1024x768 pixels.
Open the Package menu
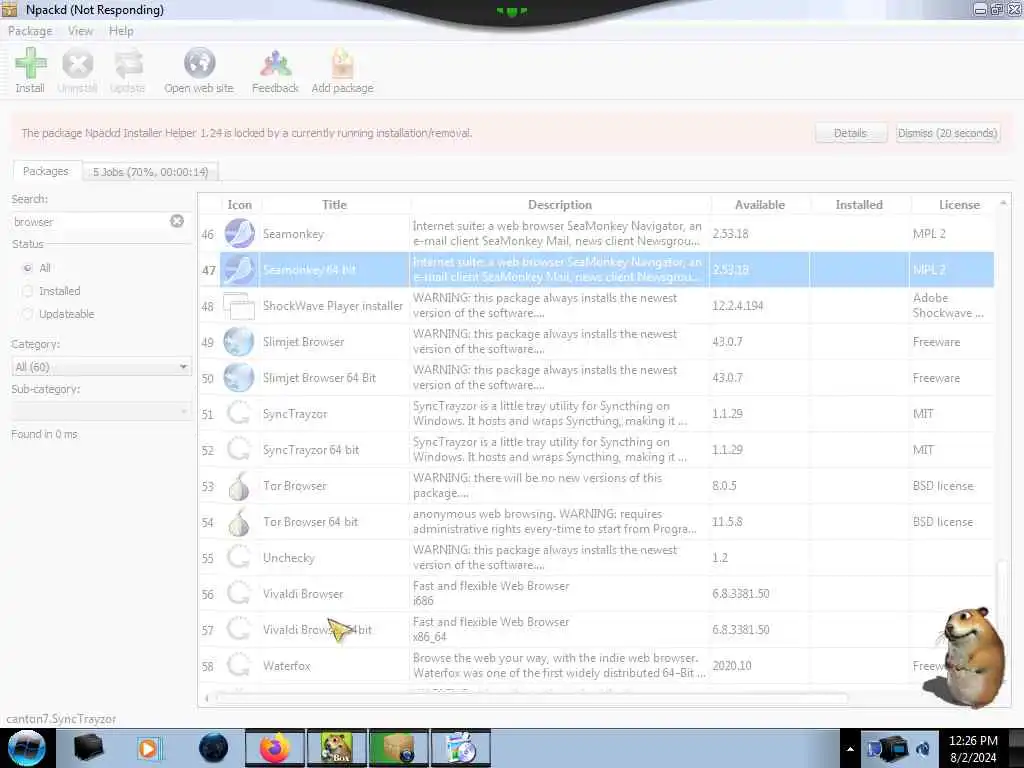click(30, 31)
